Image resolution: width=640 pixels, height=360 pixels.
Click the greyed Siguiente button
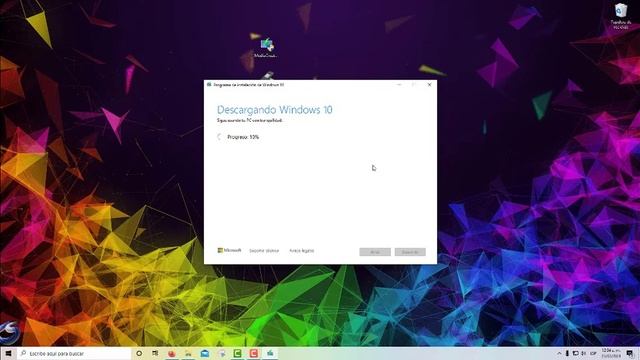tap(410, 252)
